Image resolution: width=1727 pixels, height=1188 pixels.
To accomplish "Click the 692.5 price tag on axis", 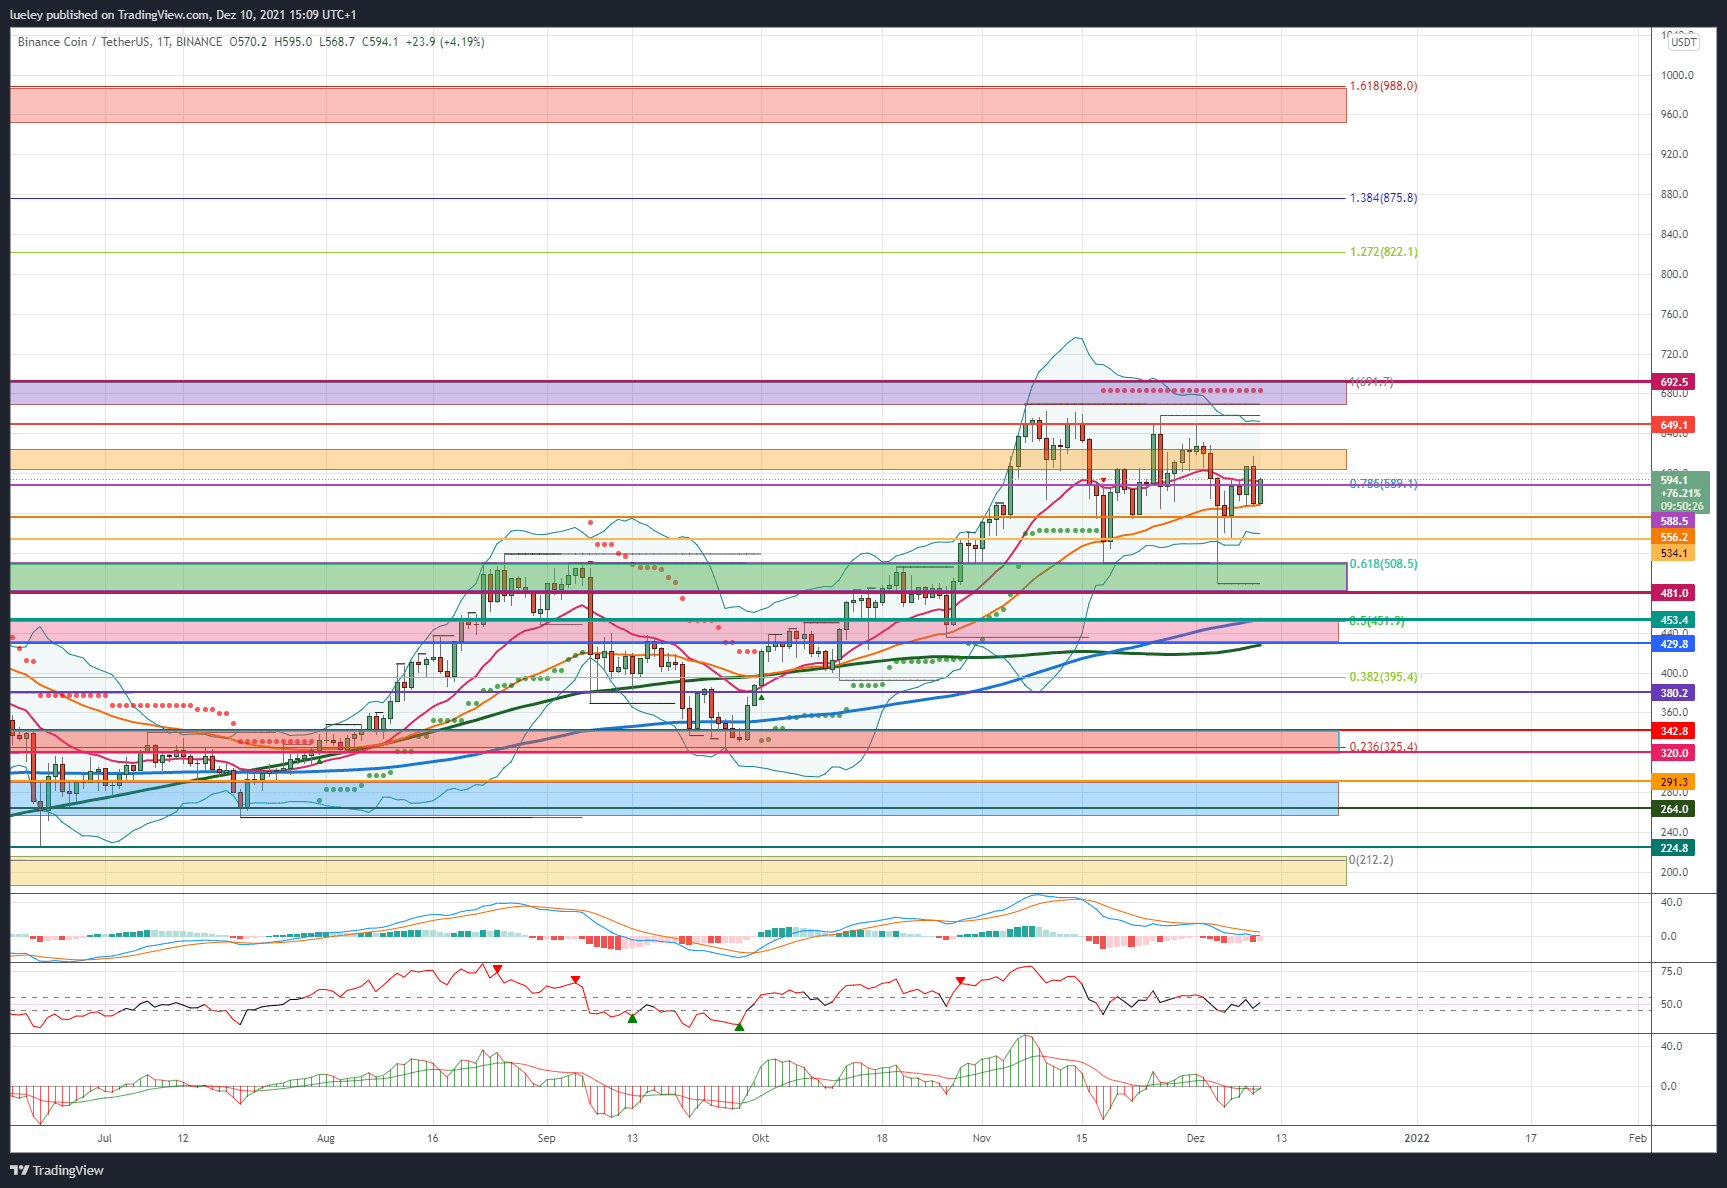I will 1674,382.
